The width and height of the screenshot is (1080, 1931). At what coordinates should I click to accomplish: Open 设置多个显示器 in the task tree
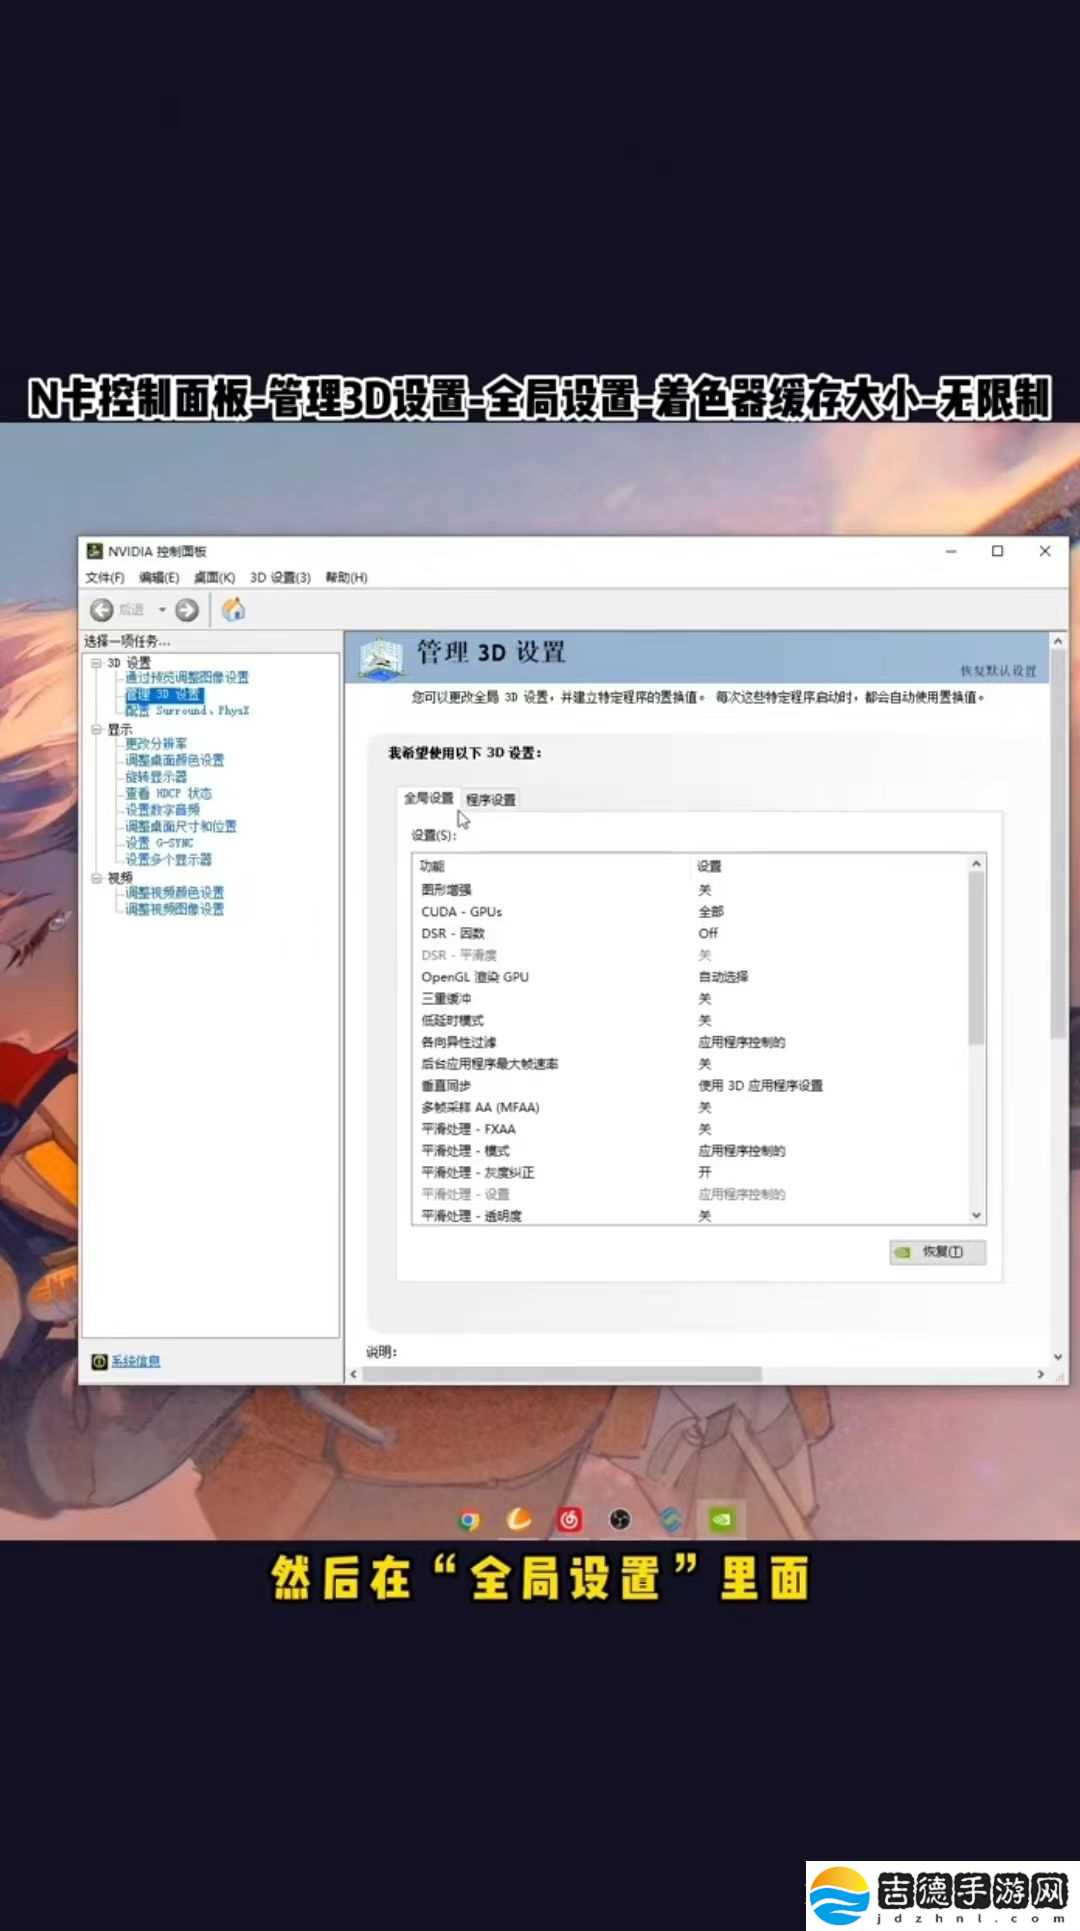tap(168, 859)
